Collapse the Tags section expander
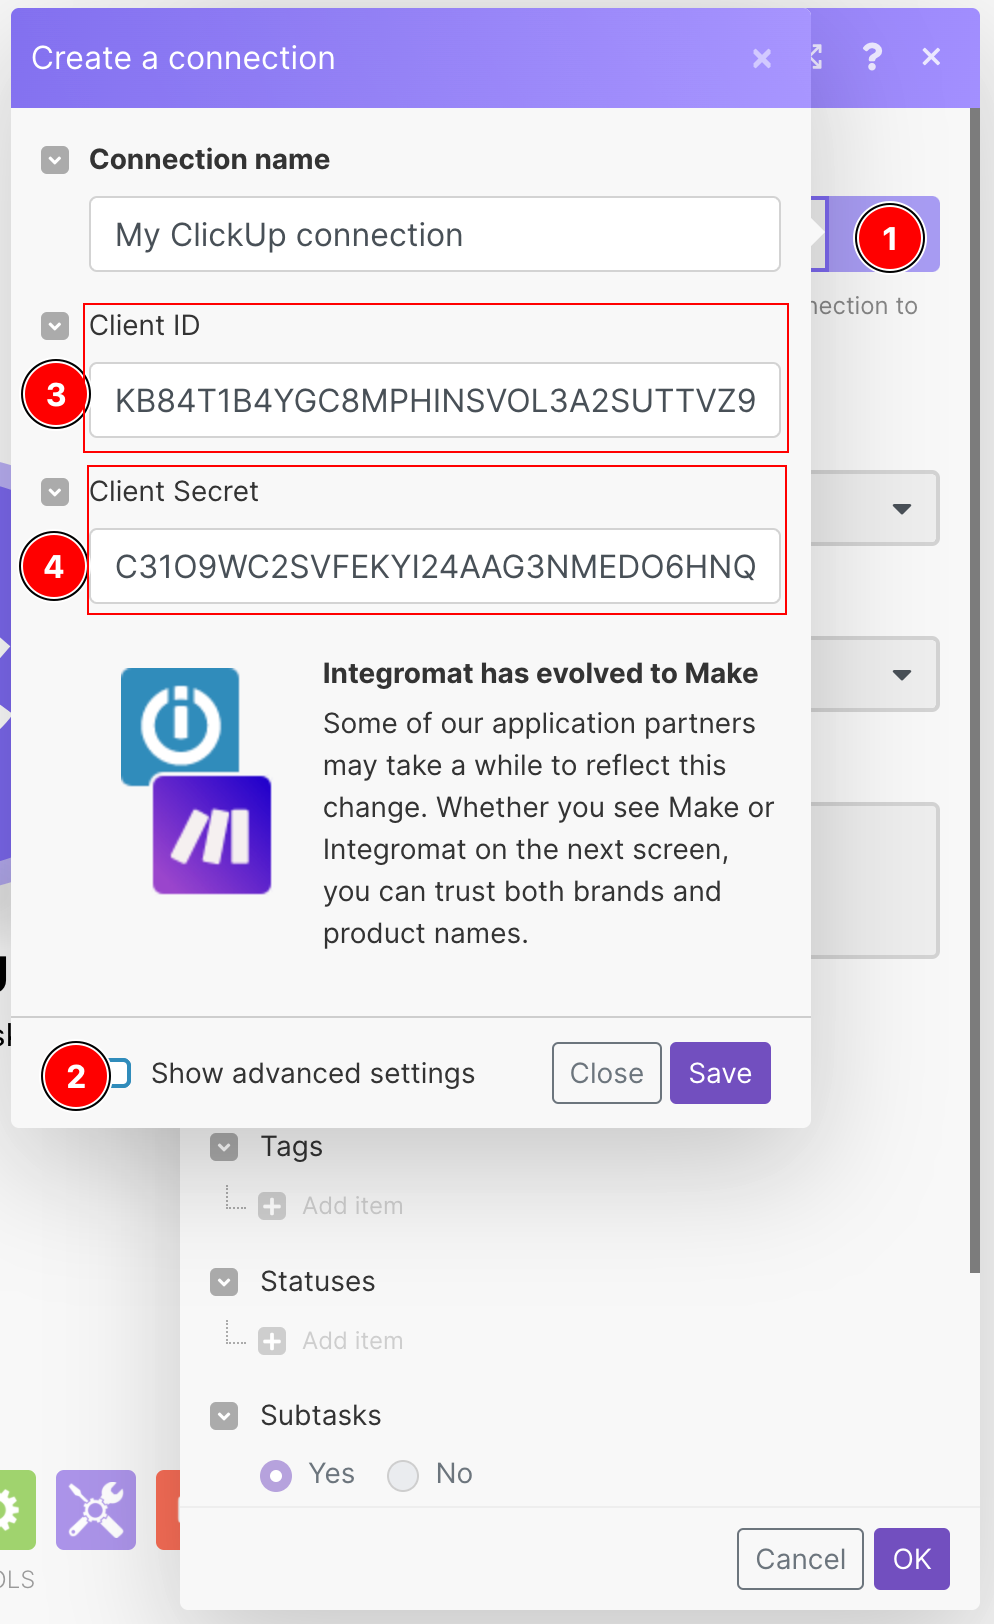 point(225,1147)
